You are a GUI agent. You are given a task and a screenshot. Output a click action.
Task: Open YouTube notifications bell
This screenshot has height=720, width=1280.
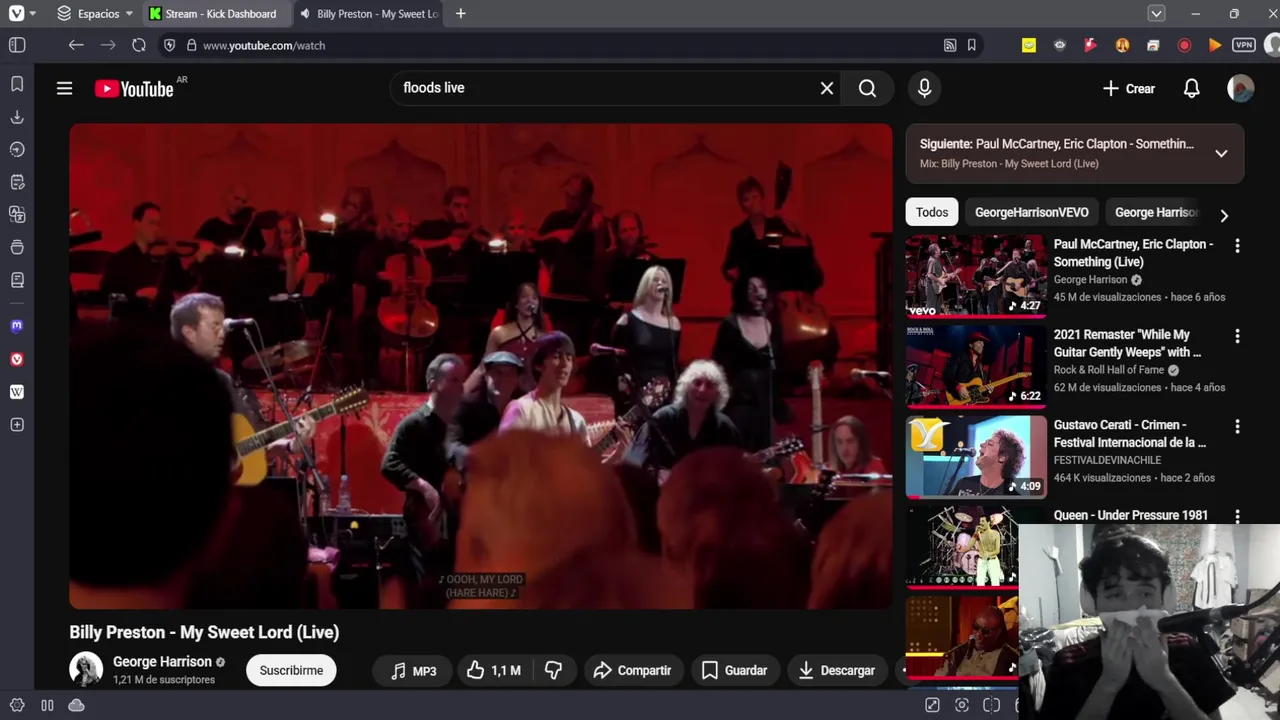coord(1191,88)
